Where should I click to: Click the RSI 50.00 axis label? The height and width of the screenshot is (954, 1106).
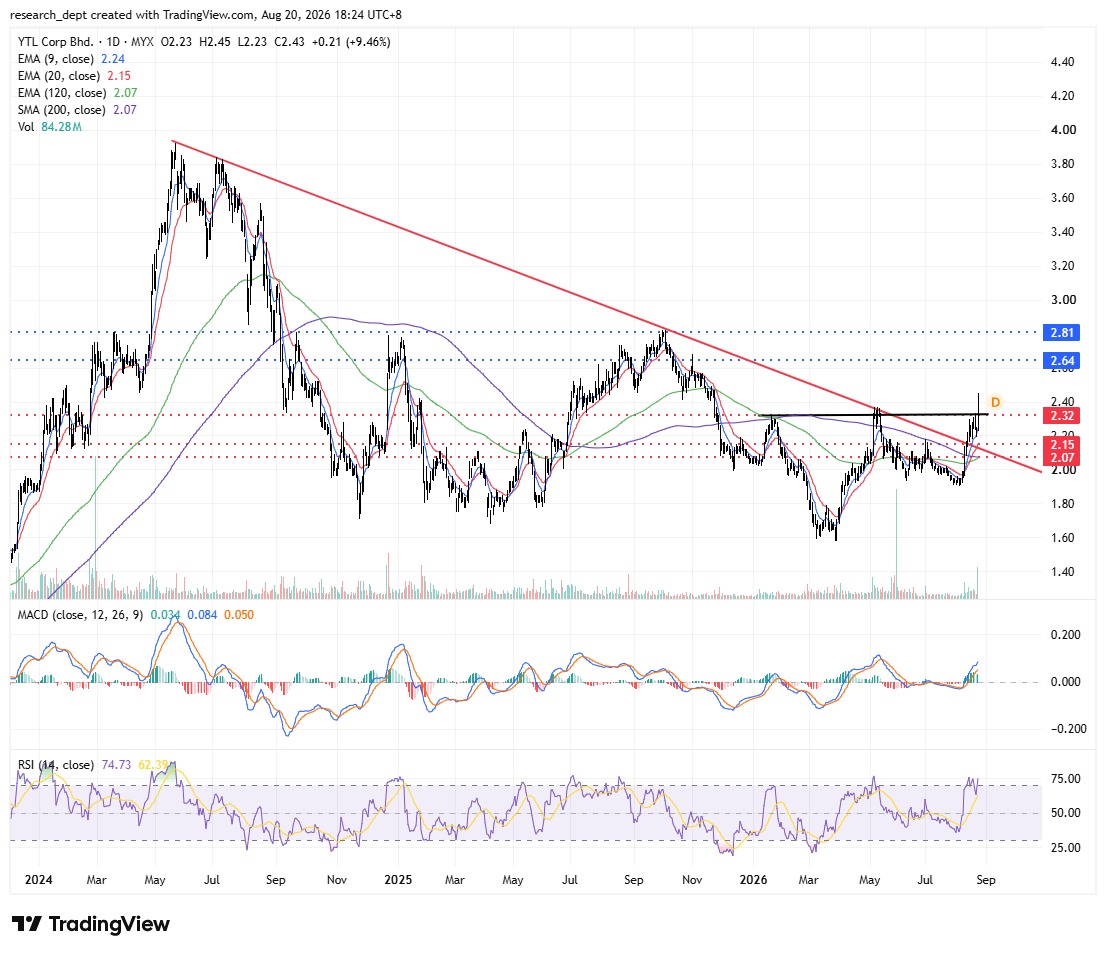[1065, 813]
